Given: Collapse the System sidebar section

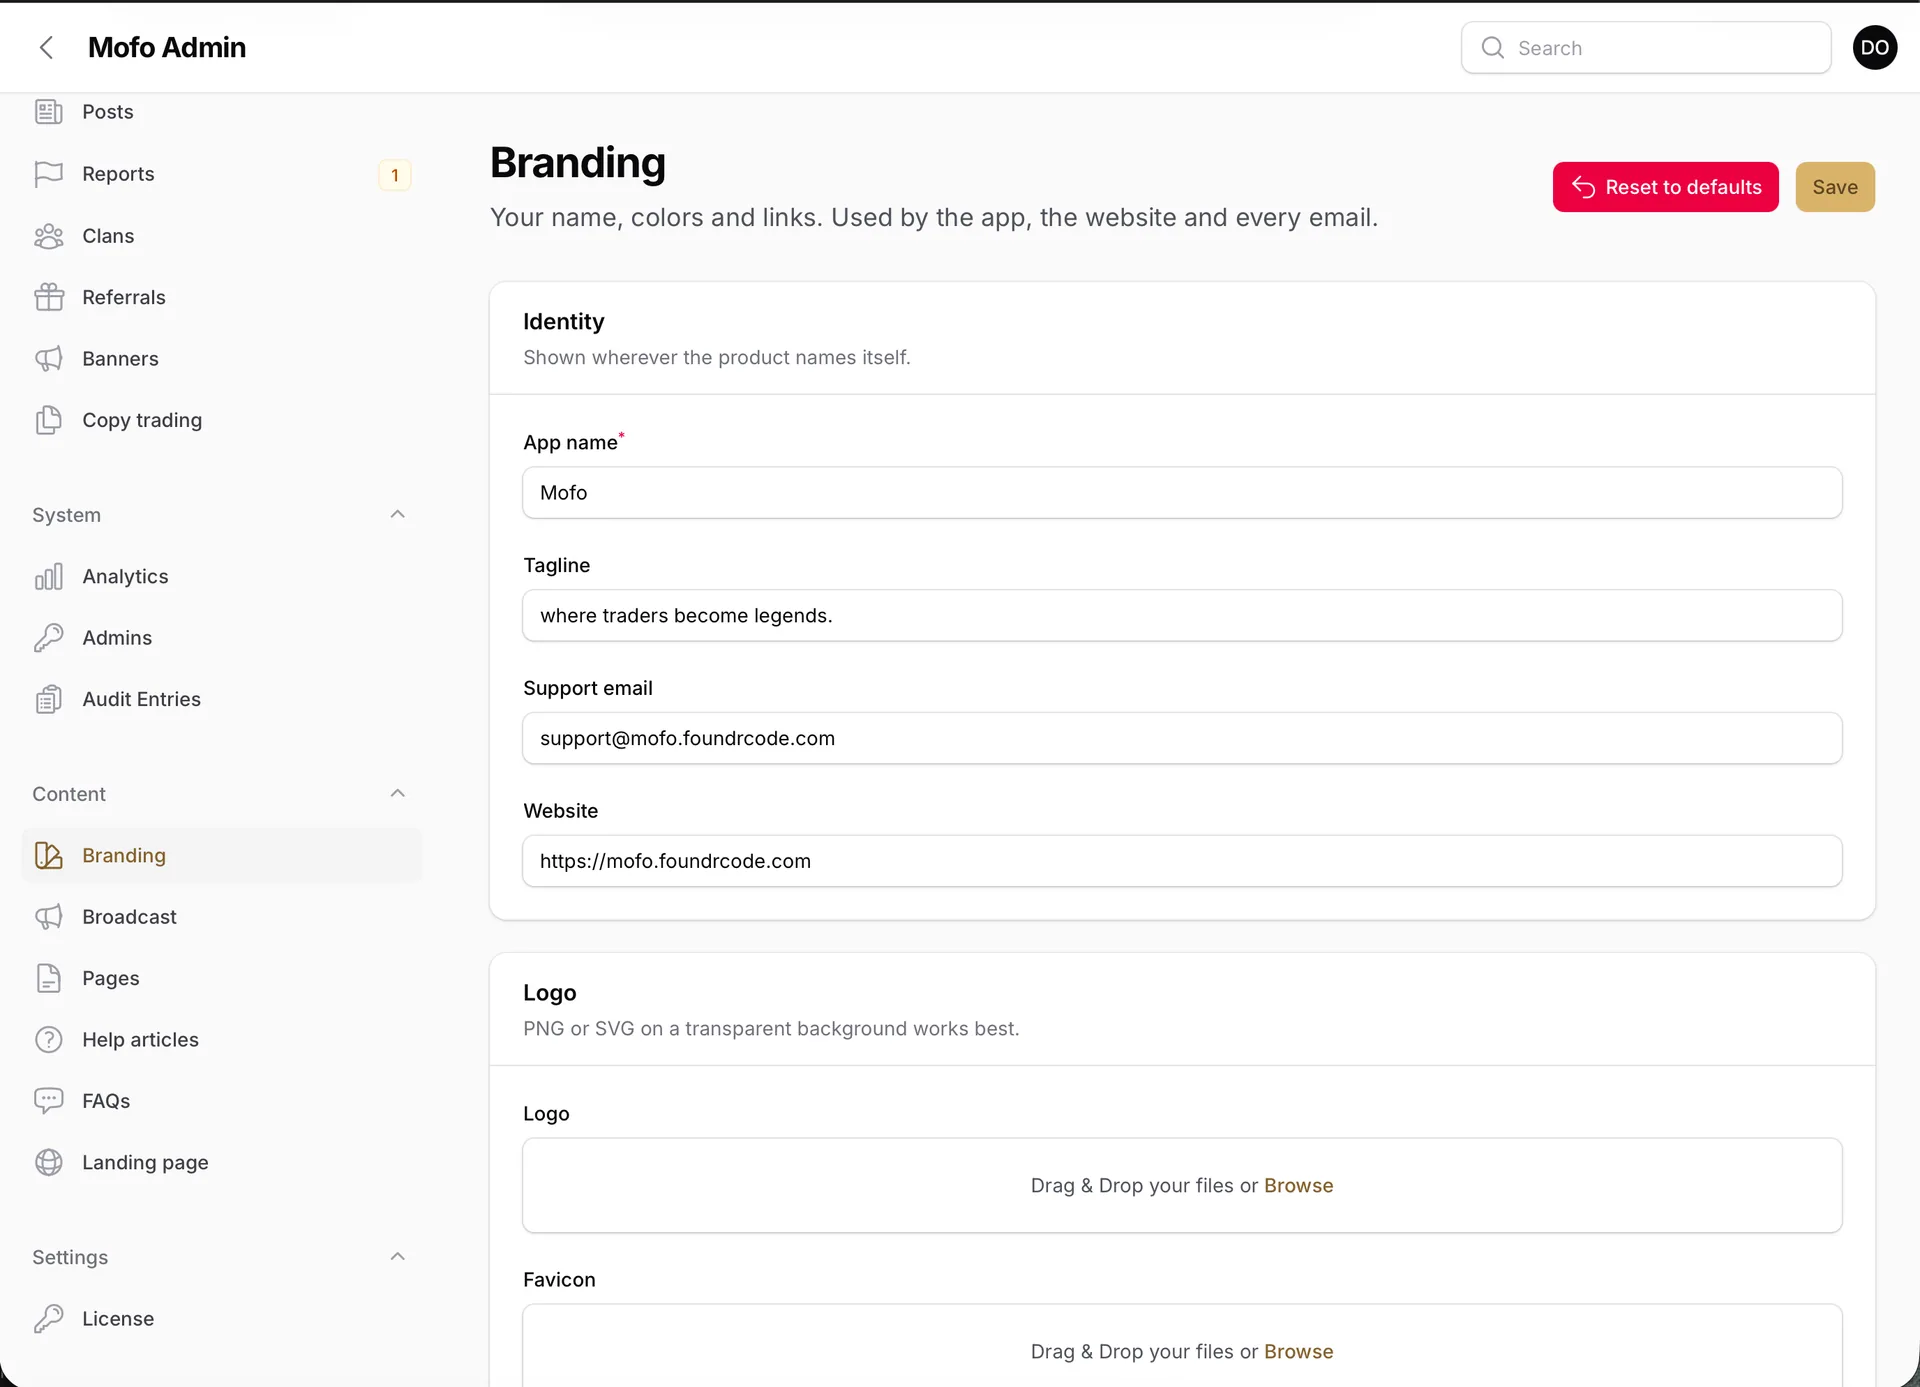Looking at the screenshot, I should point(397,514).
